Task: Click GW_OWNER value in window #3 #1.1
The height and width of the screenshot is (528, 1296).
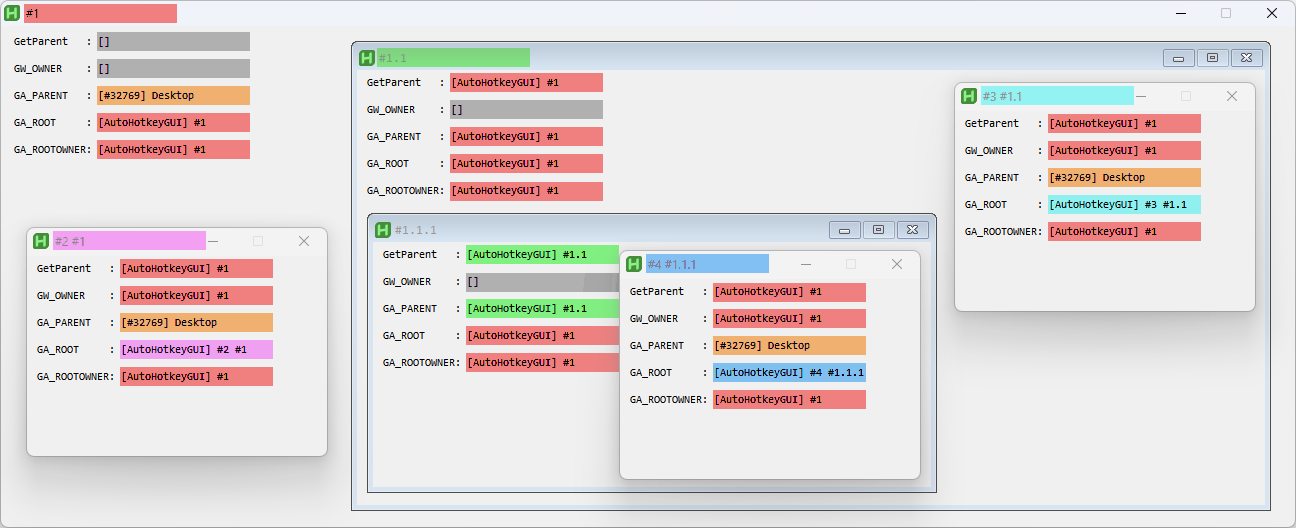Action: [1124, 151]
